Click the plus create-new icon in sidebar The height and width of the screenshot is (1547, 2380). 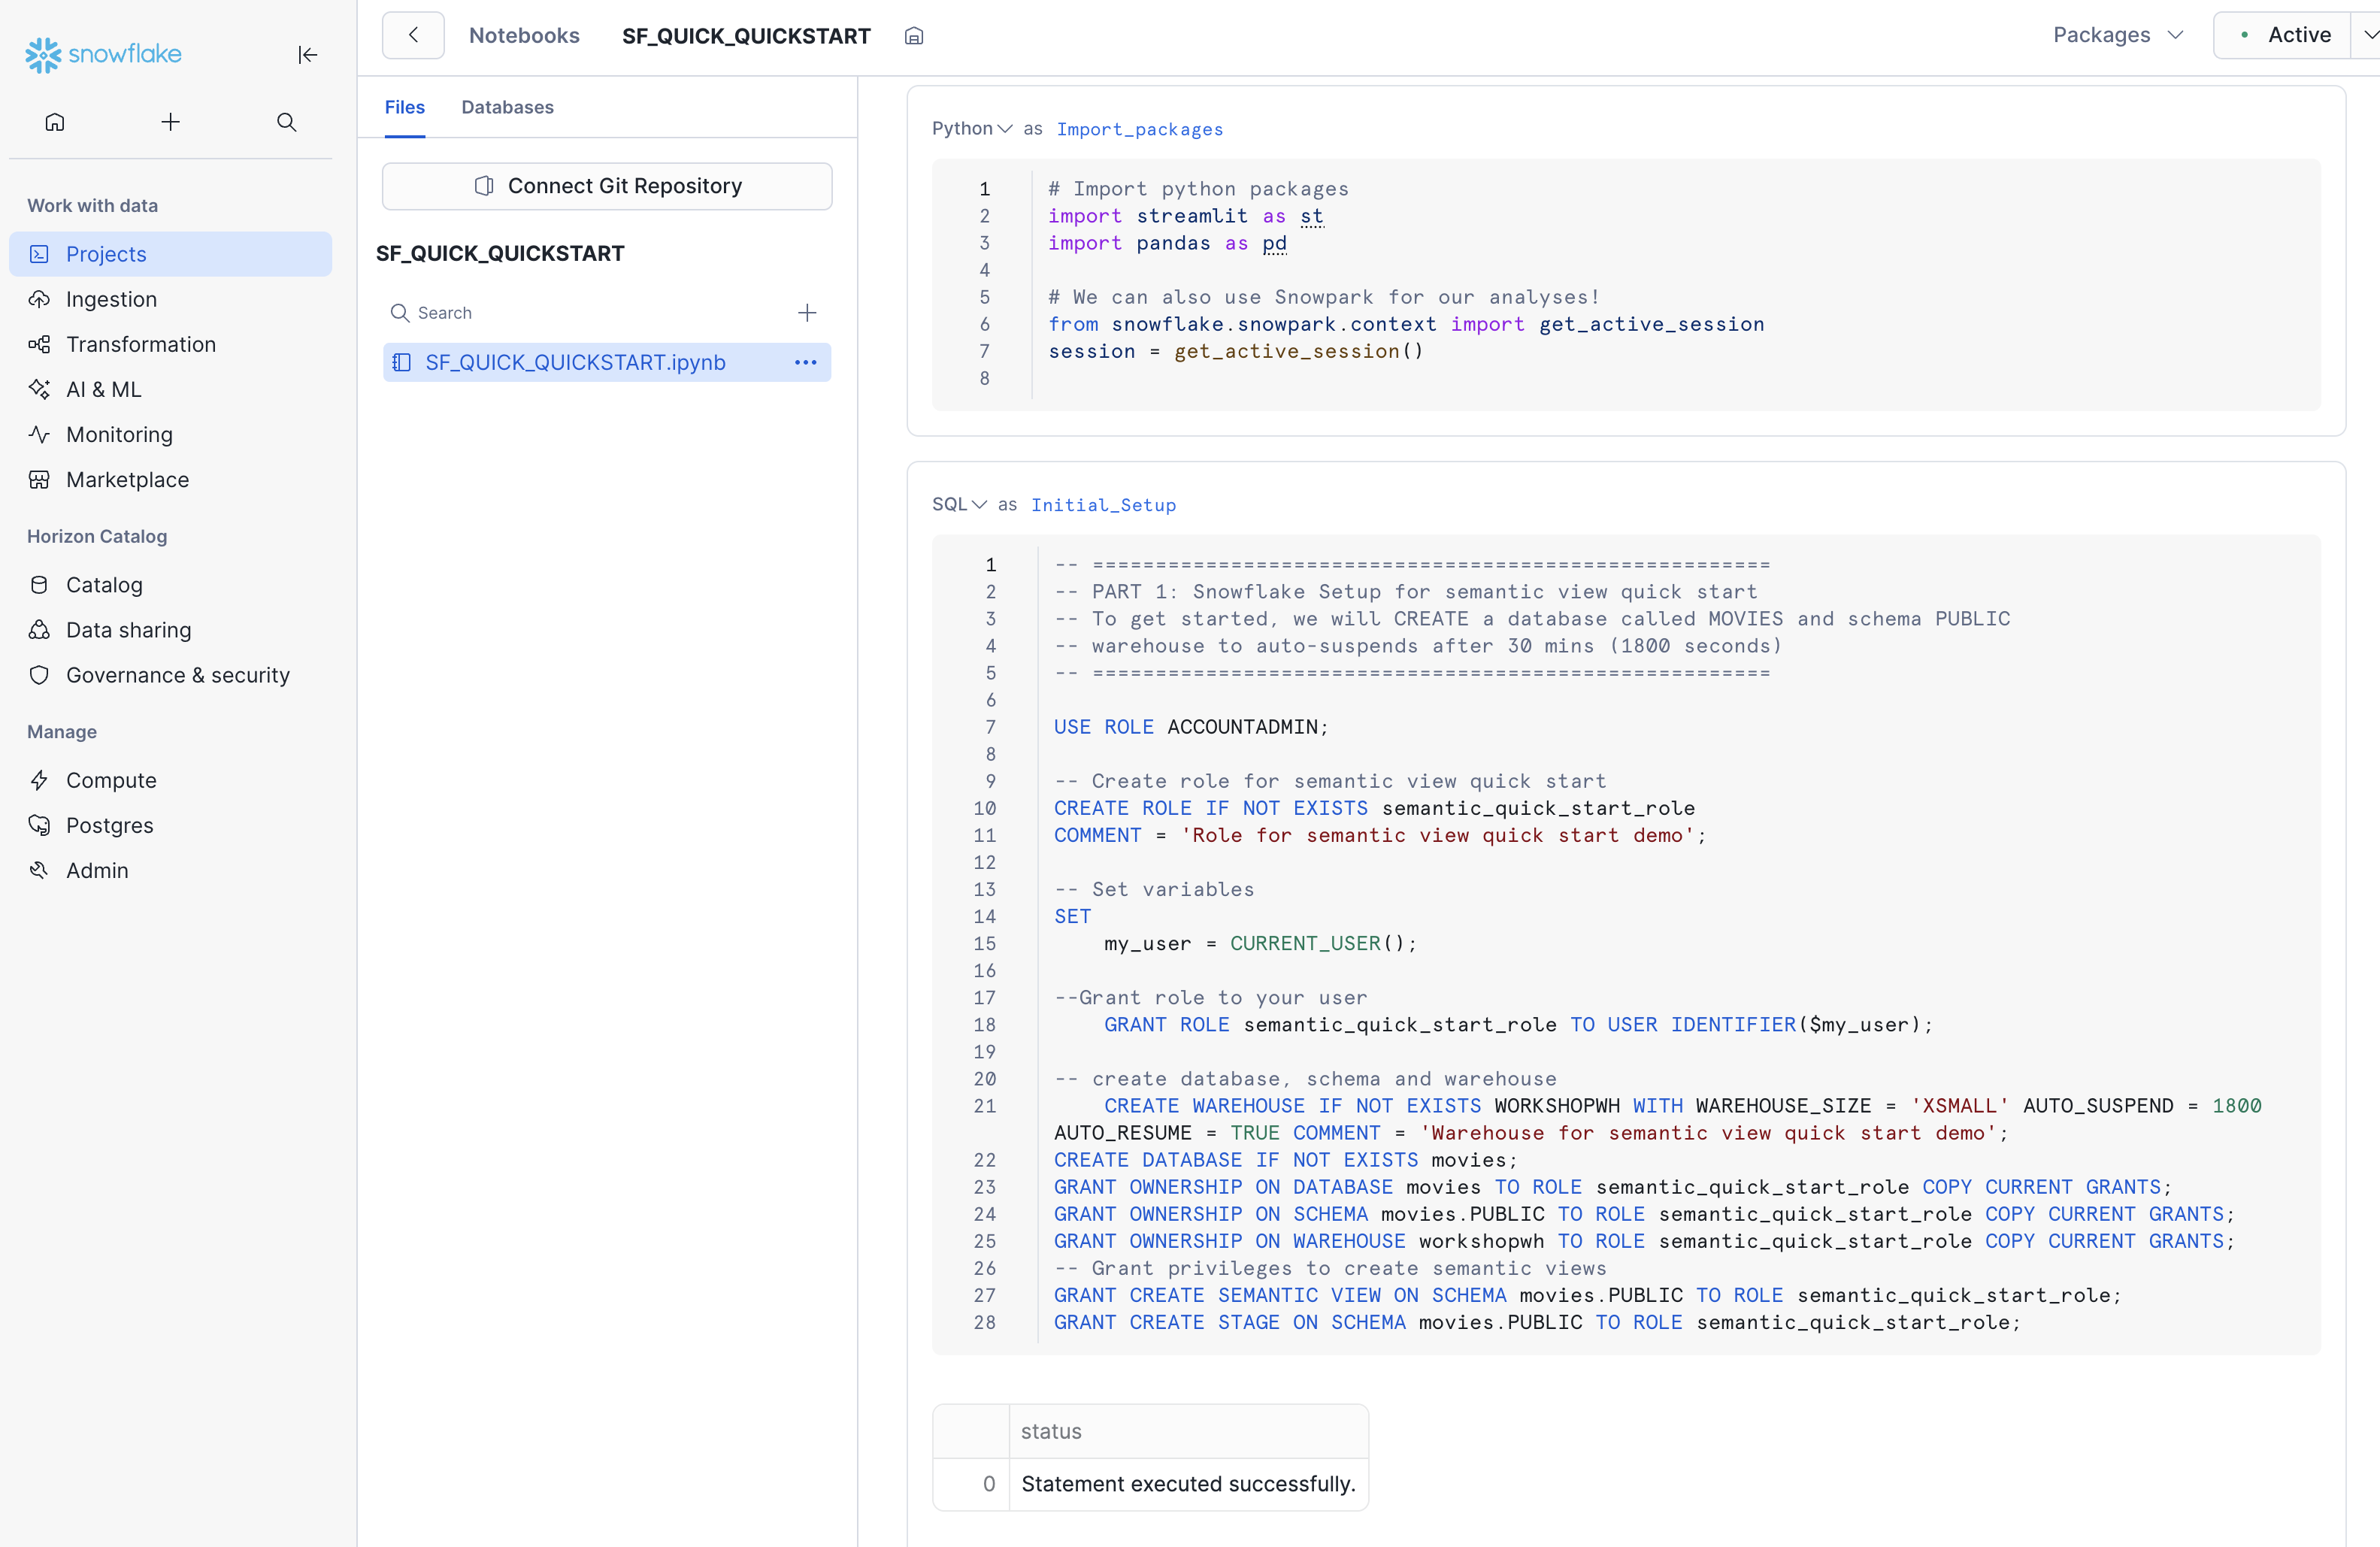(171, 122)
